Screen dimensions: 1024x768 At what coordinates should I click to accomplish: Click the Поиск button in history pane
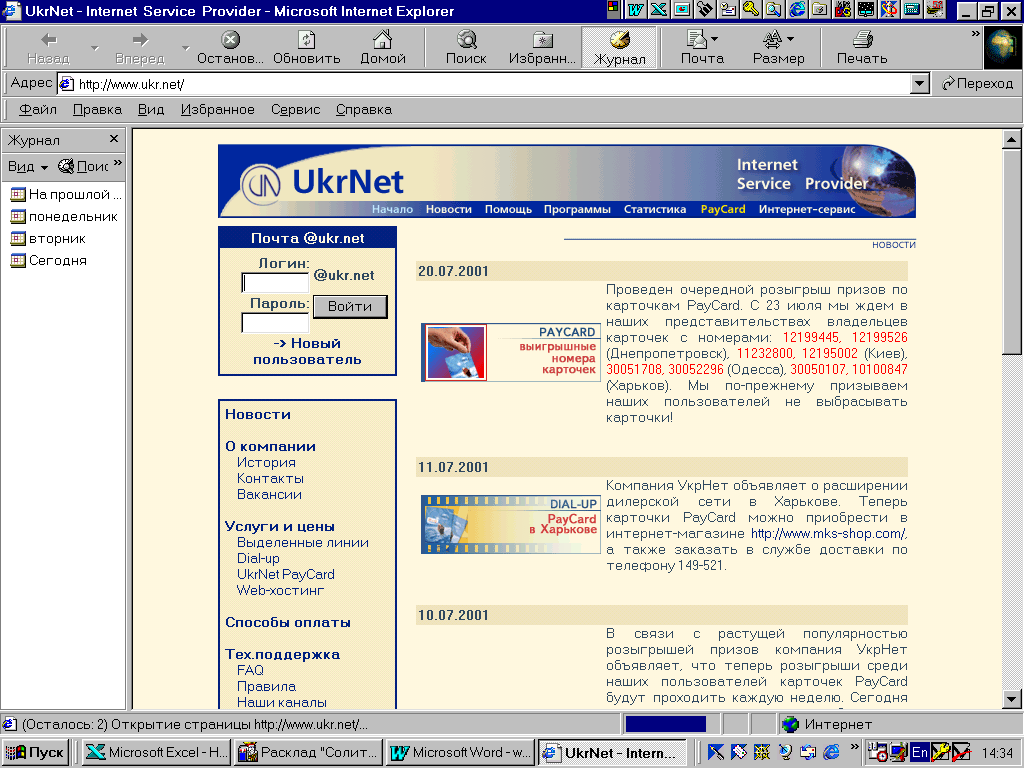[x=83, y=167]
